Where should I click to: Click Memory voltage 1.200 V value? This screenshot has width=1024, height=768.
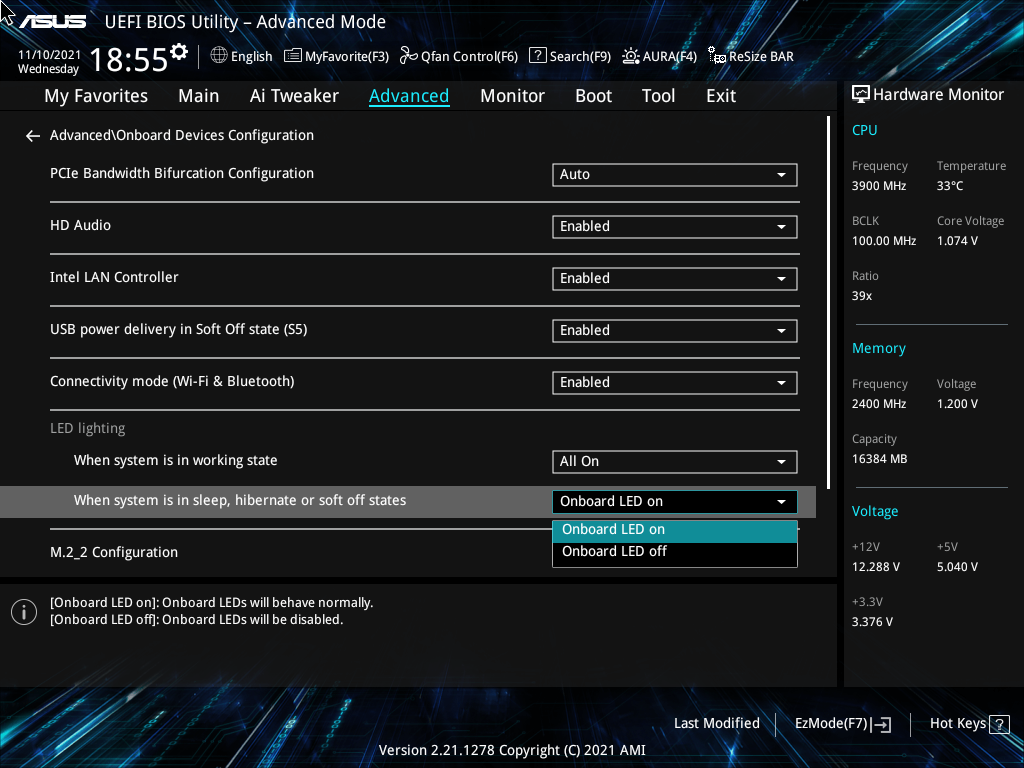957,404
